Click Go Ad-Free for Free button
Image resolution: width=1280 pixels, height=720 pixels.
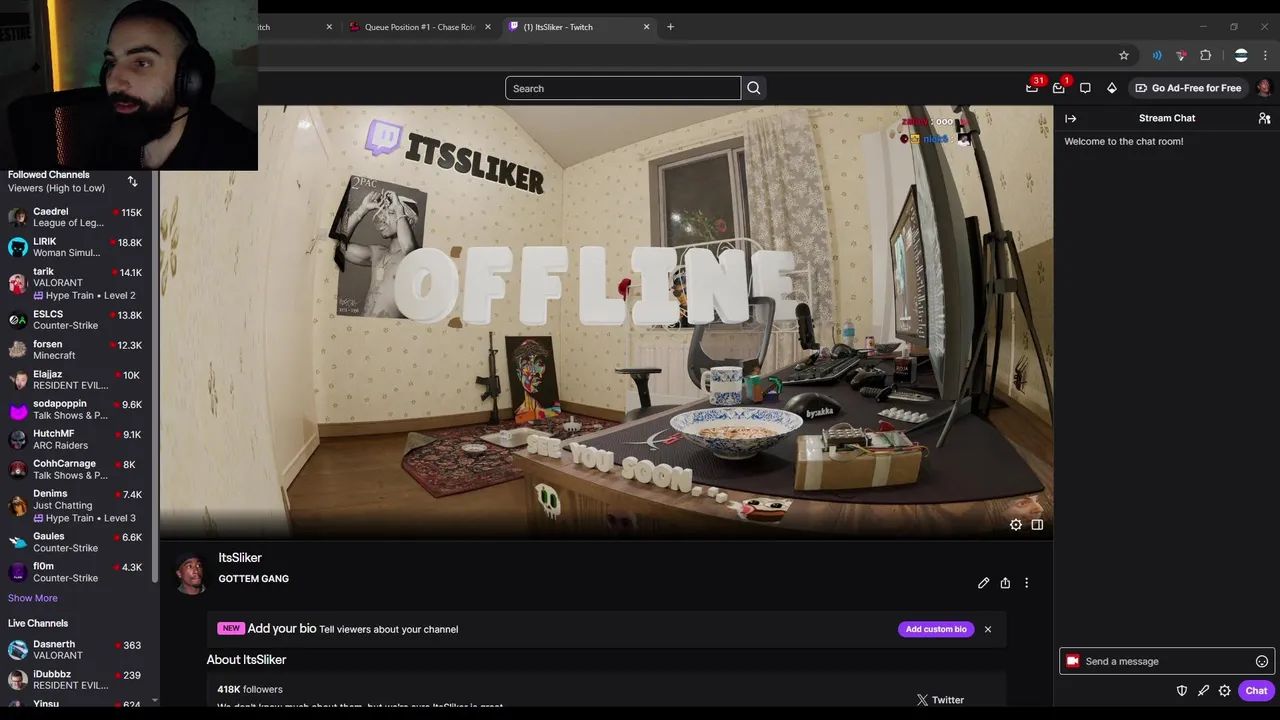pyautogui.click(x=1188, y=88)
